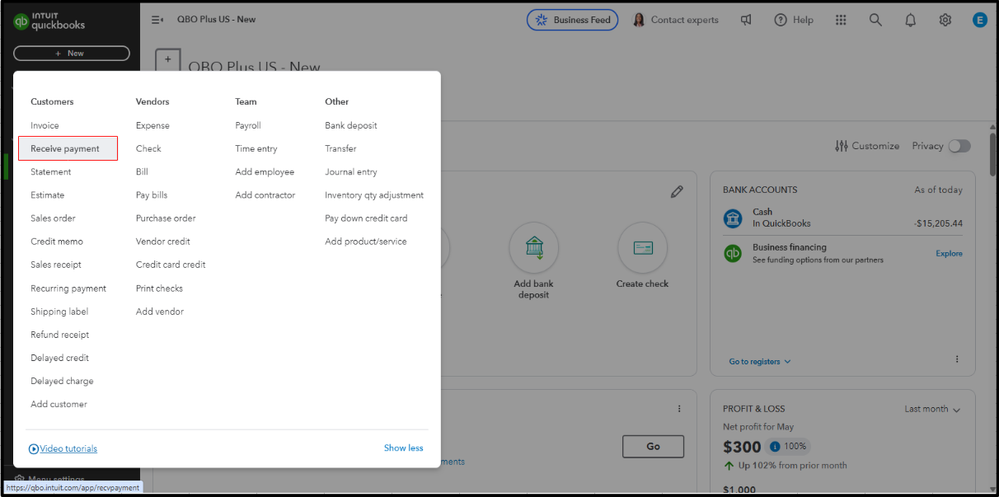Screen dimensions: 999x497
Task: Open the user profile avatar E
Action: tap(979, 20)
